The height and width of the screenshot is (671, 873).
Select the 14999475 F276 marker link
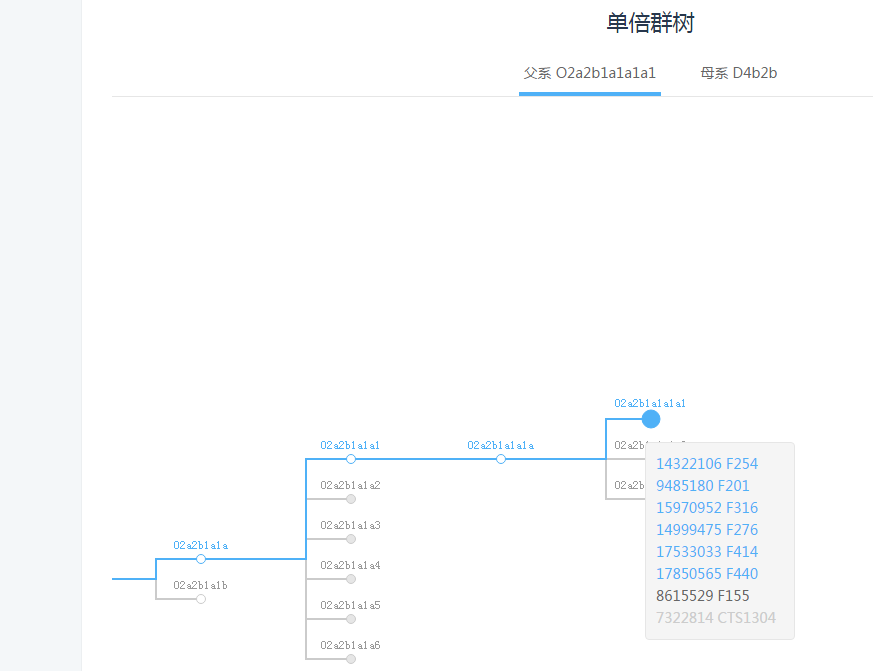[x=707, y=530]
